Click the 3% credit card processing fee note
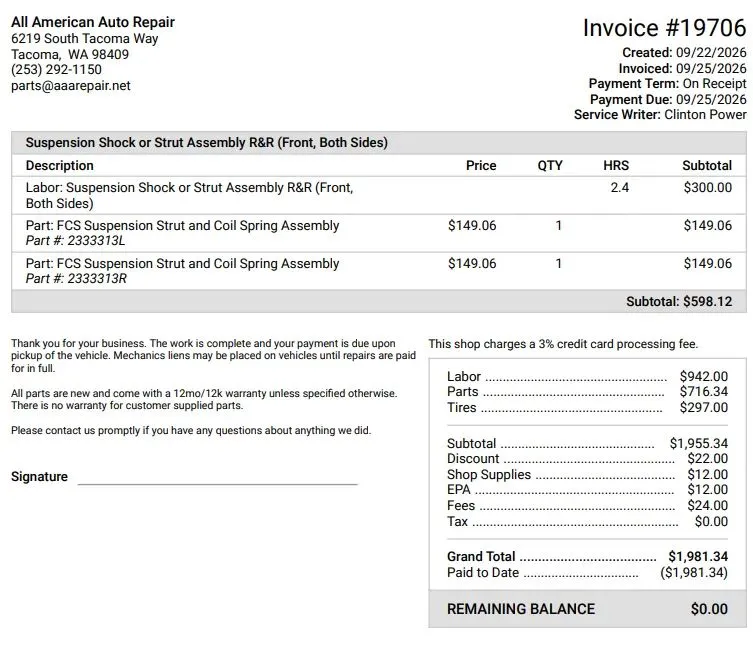 pos(563,344)
